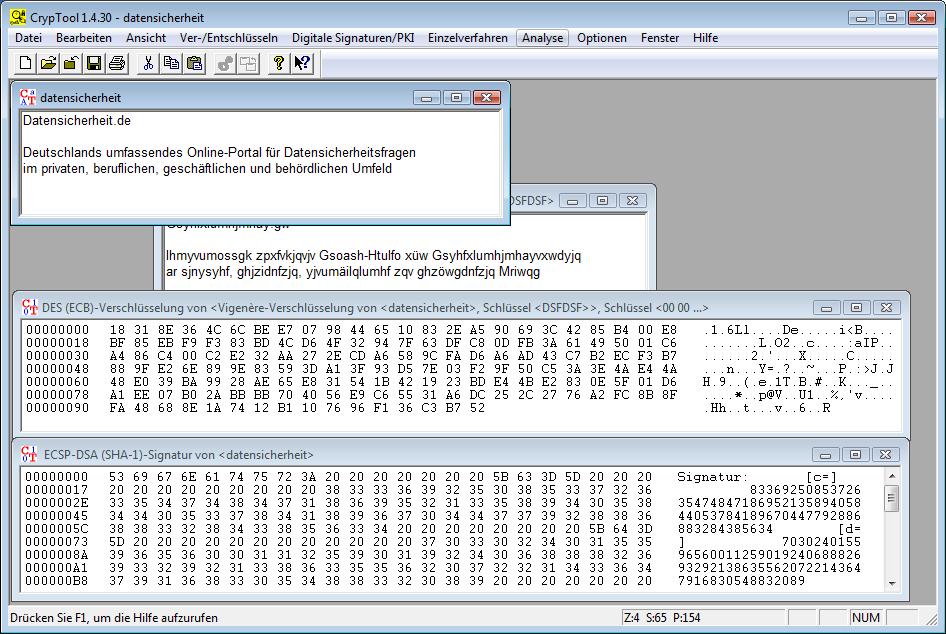Open the Digitale Signaturen/PKI menu
The height and width of the screenshot is (634, 946).
coord(353,38)
